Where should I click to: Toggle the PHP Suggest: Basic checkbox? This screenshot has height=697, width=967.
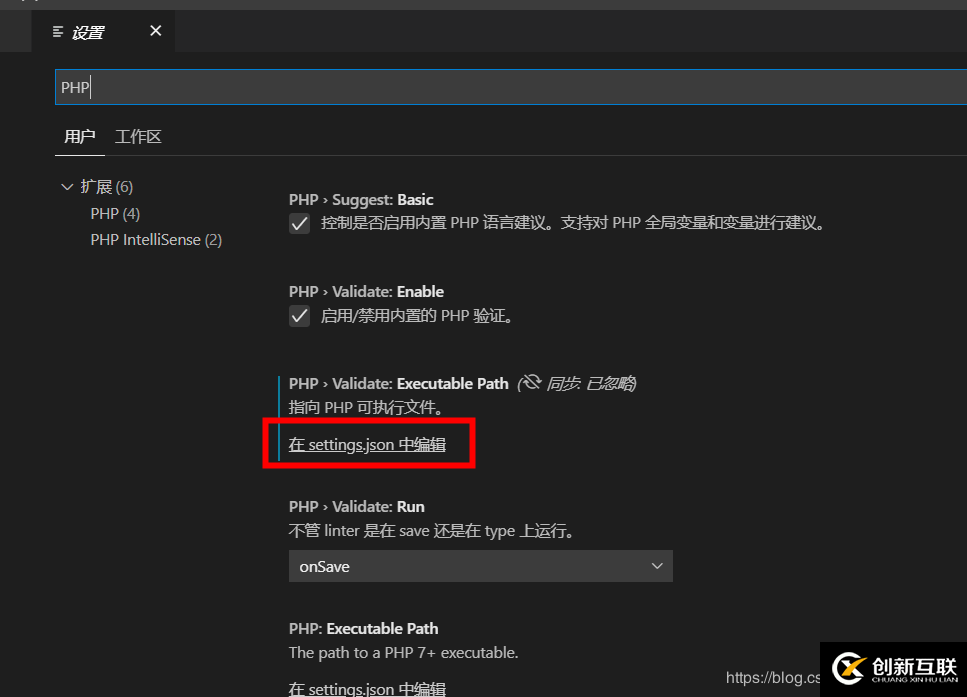pos(300,223)
